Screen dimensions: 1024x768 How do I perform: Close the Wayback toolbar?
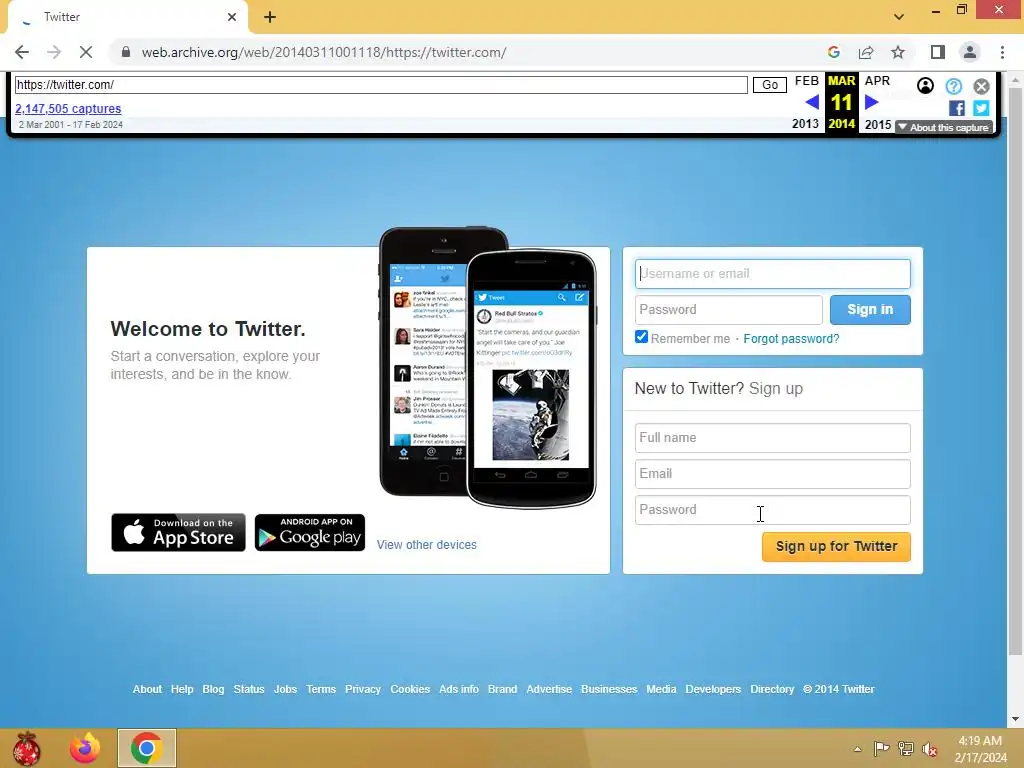pyautogui.click(x=982, y=86)
